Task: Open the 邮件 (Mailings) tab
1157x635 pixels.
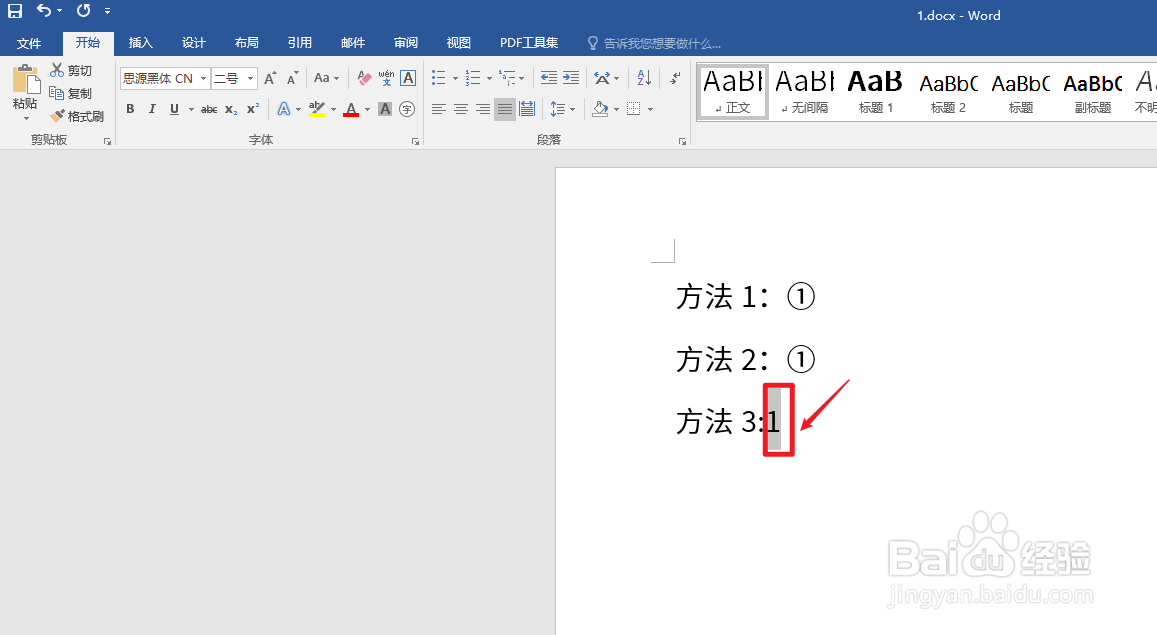Action: (353, 43)
